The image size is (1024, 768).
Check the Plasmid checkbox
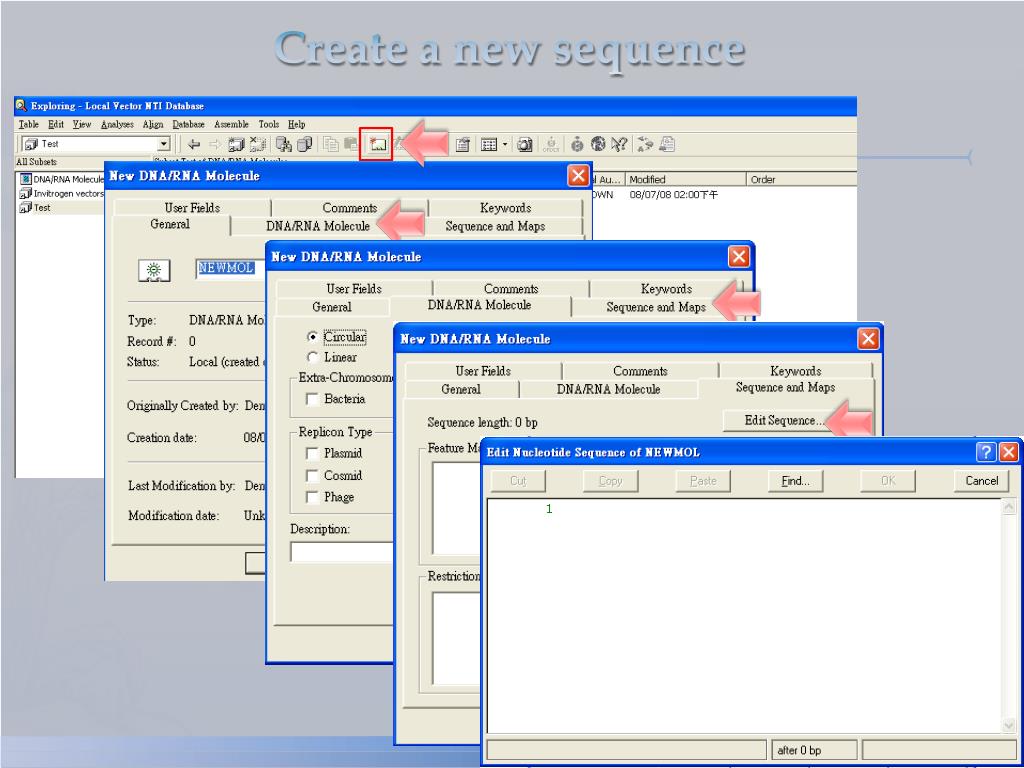tap(312, 453)
